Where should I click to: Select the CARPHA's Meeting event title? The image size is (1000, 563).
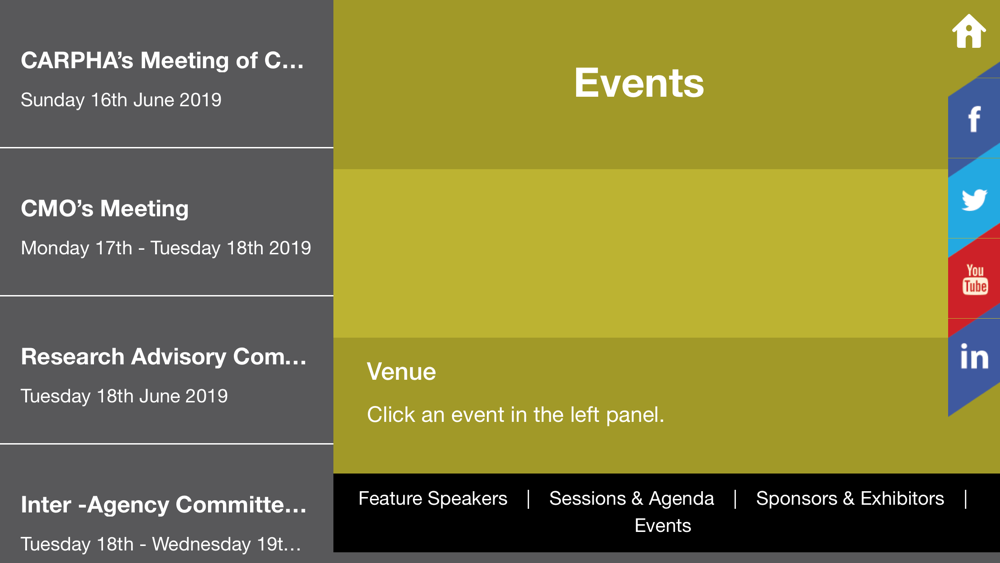(162, 61)
